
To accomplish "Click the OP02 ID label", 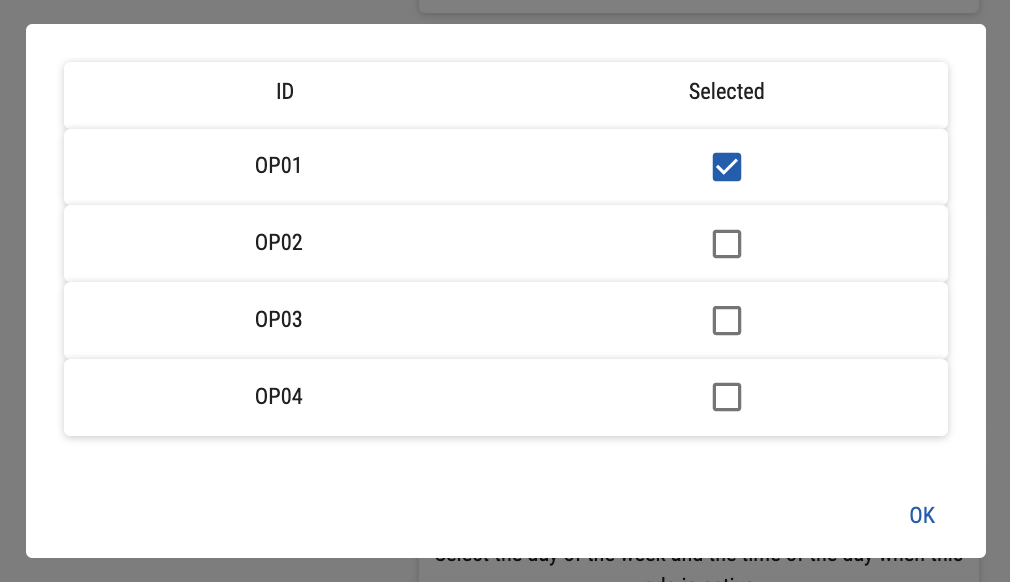I will click(x=279, y=243).
